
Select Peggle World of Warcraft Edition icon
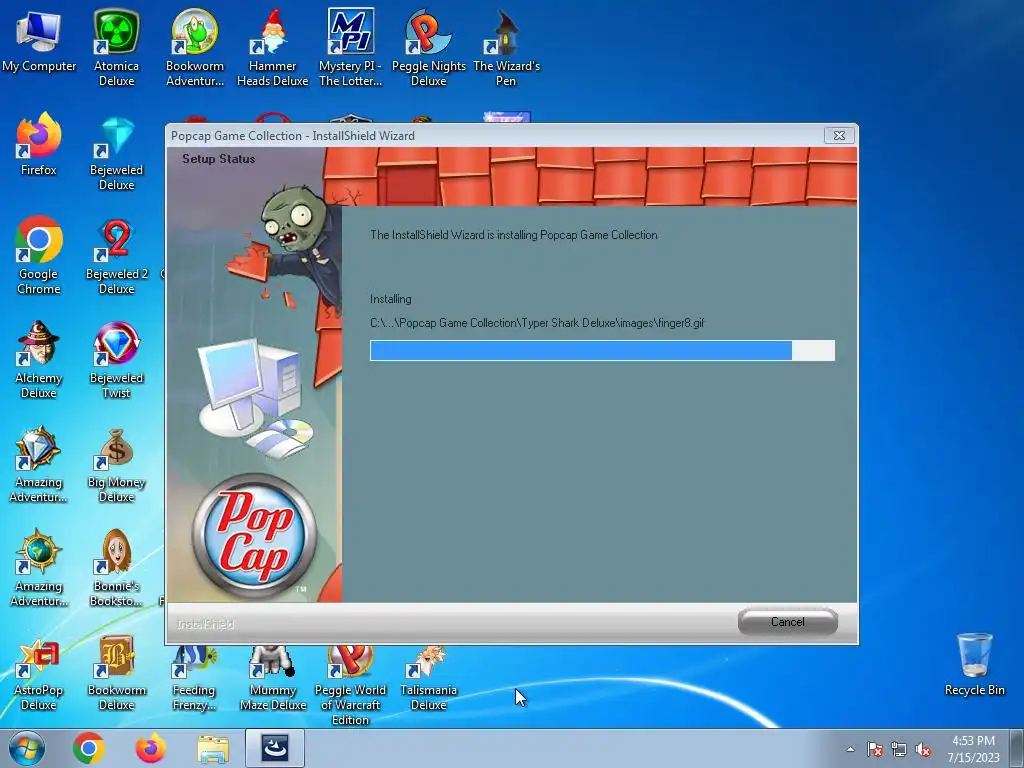[x=351, y=686]
